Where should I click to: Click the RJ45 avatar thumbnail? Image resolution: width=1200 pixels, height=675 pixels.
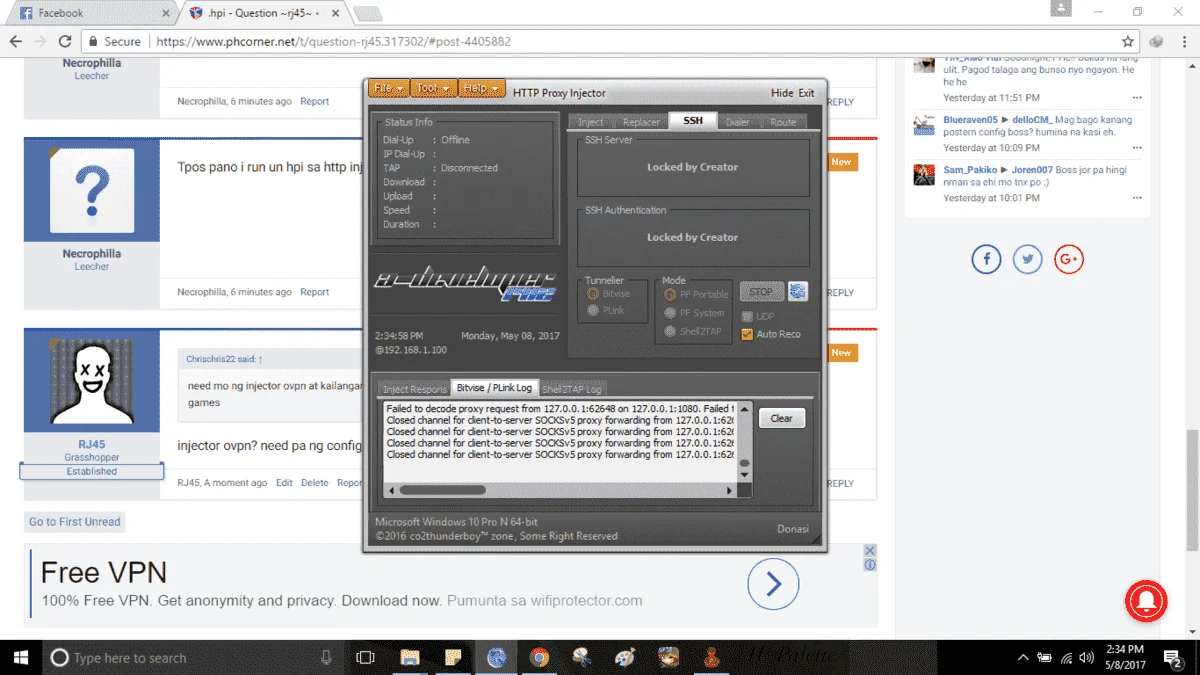pyautogui.click(x=92, y=381)
